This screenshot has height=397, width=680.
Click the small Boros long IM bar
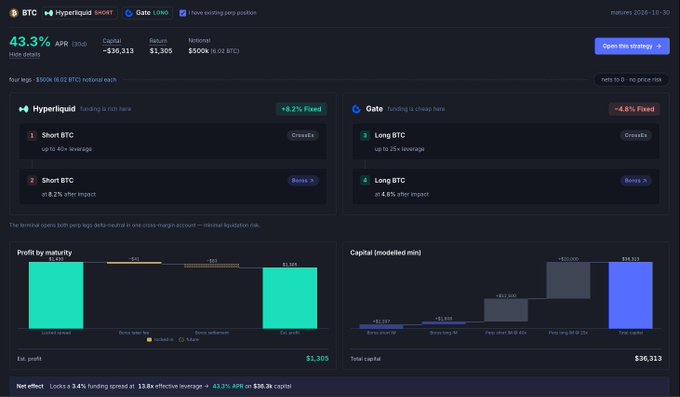(444, 323)
